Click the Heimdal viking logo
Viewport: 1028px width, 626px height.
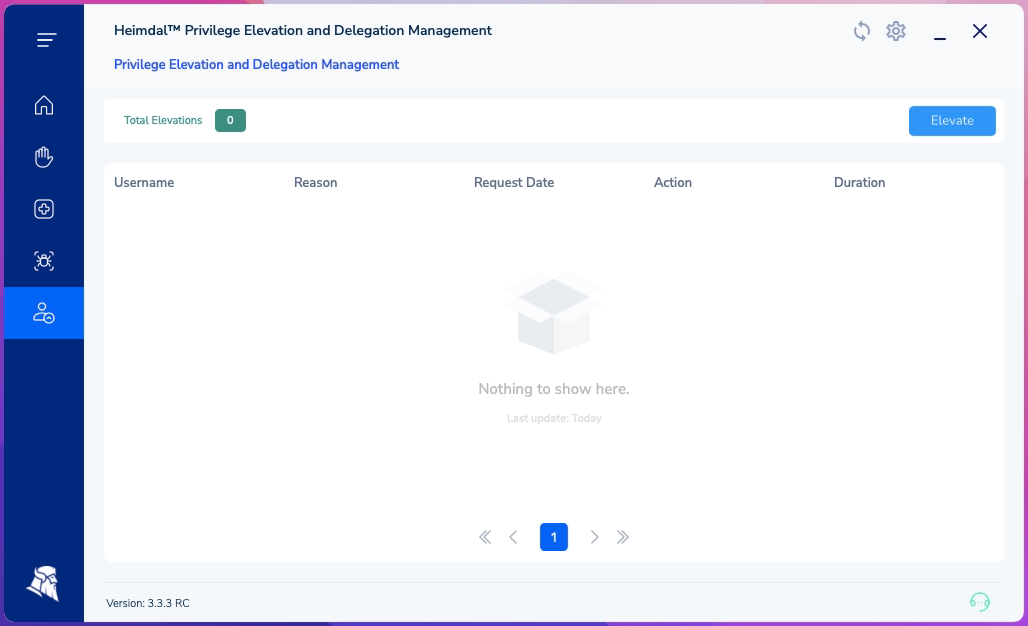[x=43, y=583]
